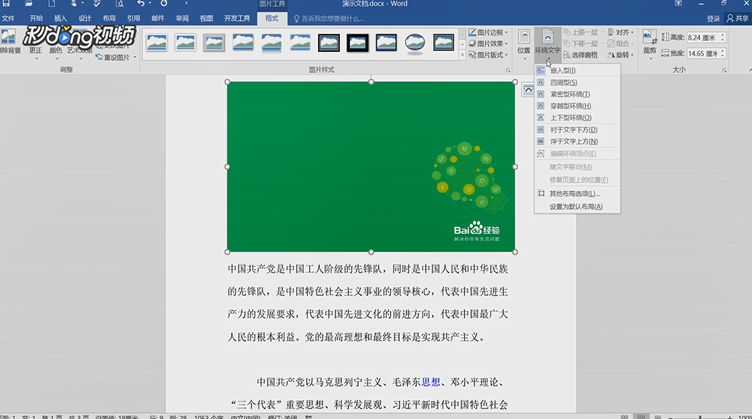Image resolution: width=752 pixels, height=419 pixels.
Task: Open the Picture Layout (图片版式) dropdown
Action: coord(488,55)
